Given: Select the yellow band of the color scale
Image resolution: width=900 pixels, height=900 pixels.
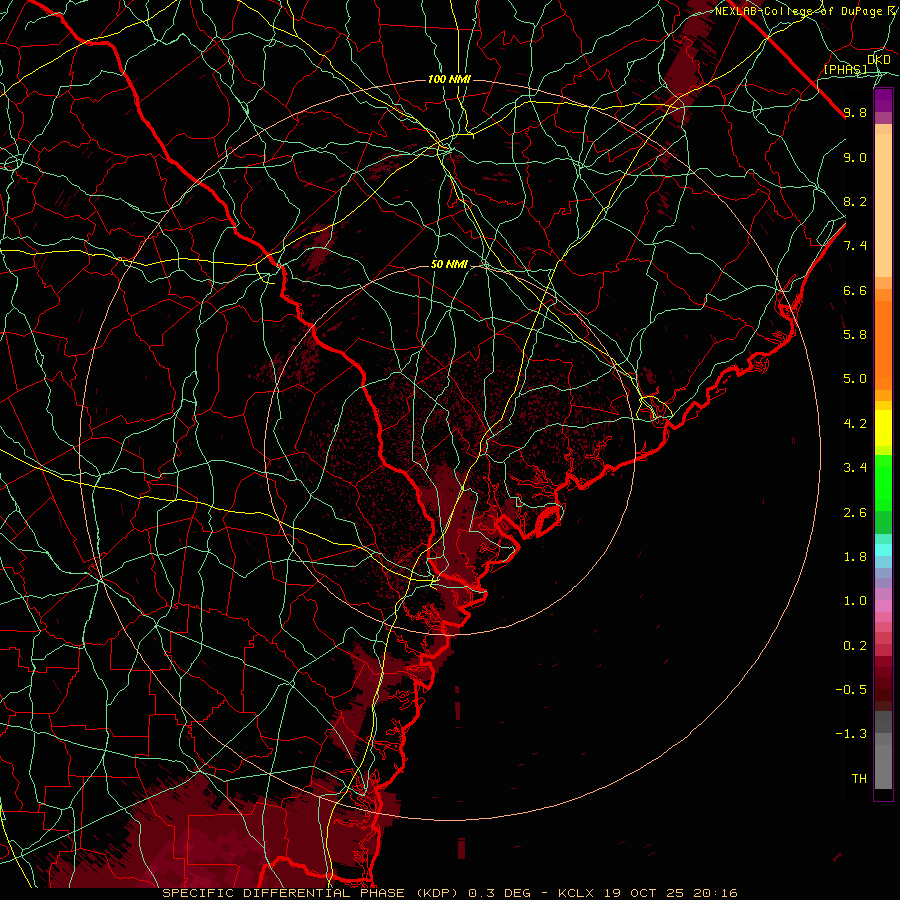Looking at the screenshot, I should coord(883,428).
